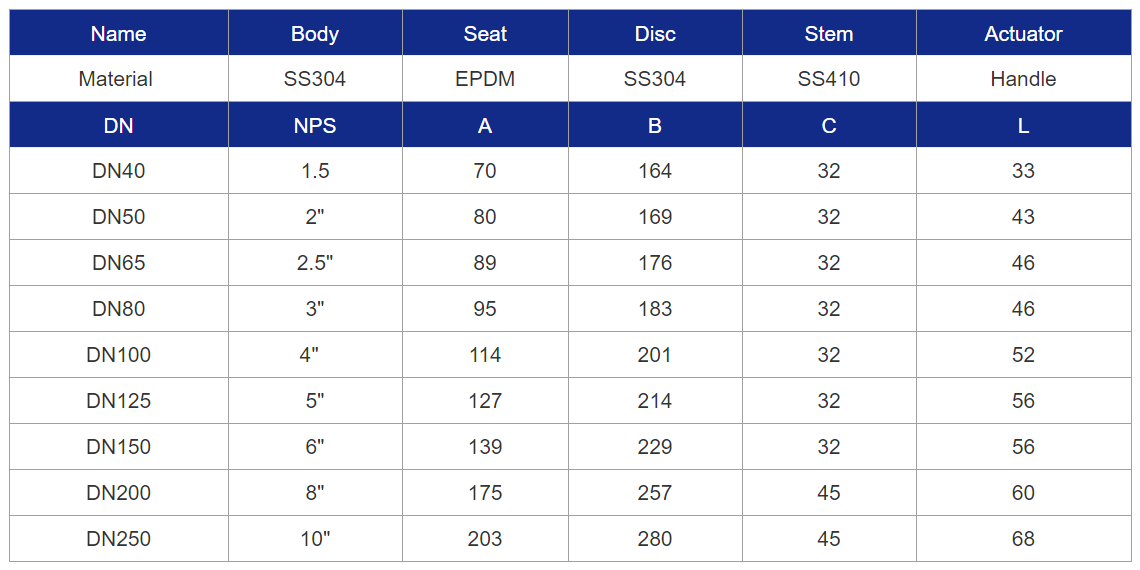
Task: Select the DN65 row label
Action: [x=119, y=262]
